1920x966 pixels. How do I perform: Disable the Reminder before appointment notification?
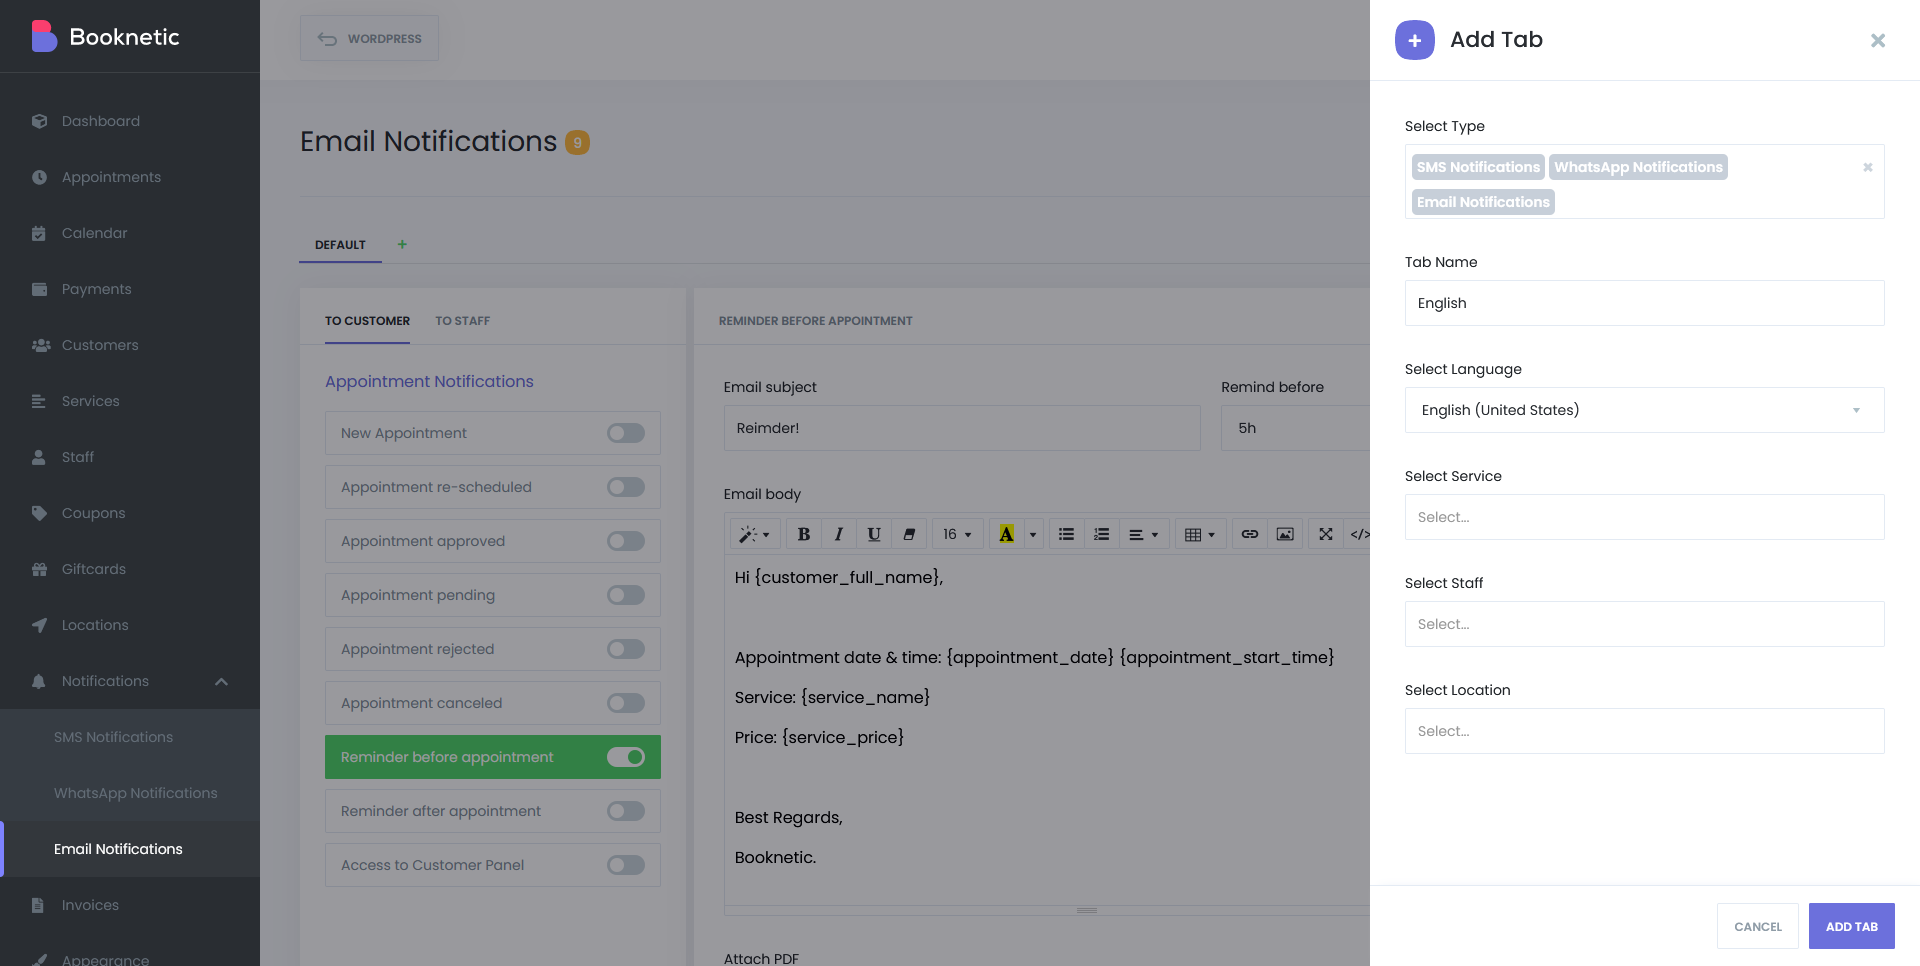pos(625,757)
